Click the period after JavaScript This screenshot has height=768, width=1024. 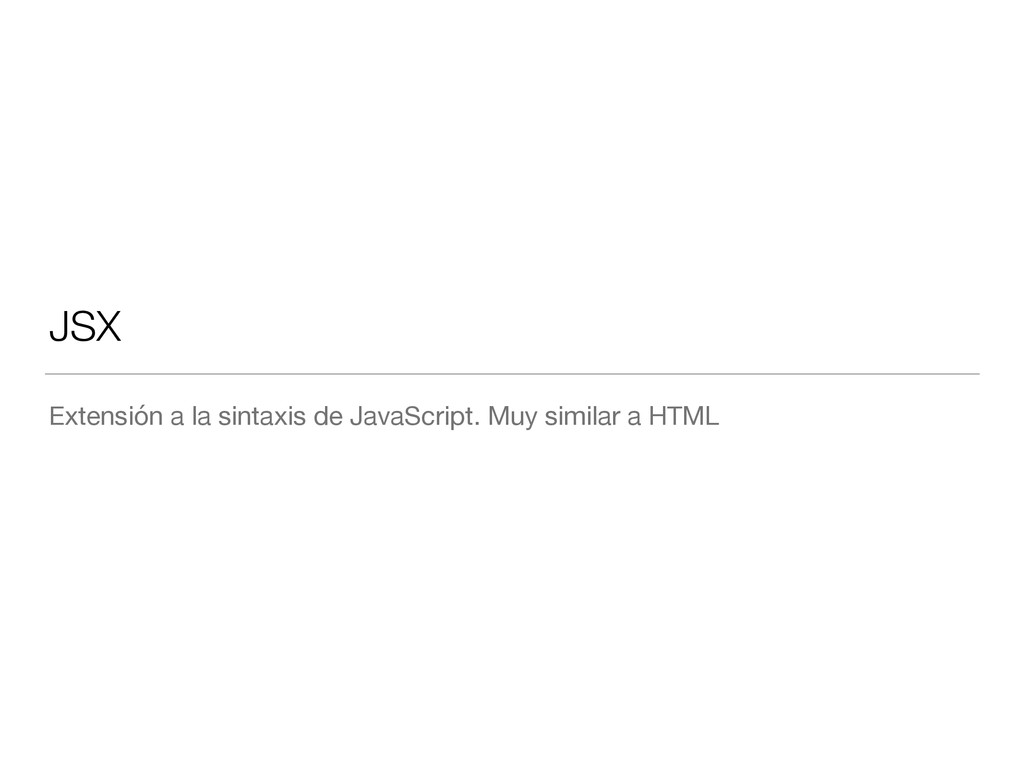pos(477,424)
